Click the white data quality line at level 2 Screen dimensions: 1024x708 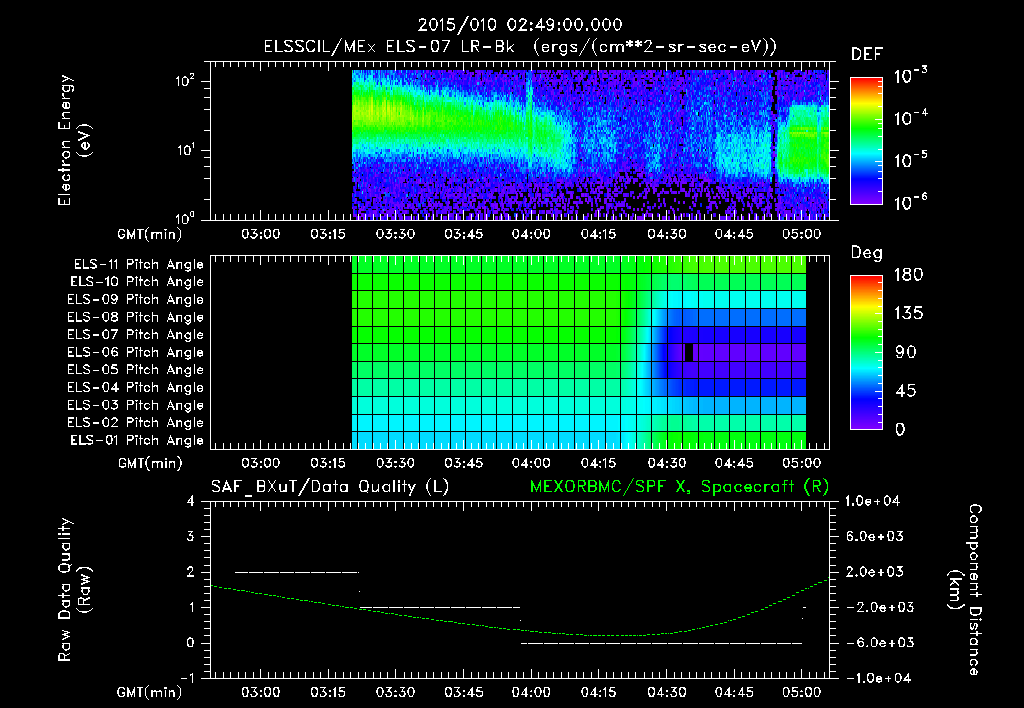[x=297, y=572]
